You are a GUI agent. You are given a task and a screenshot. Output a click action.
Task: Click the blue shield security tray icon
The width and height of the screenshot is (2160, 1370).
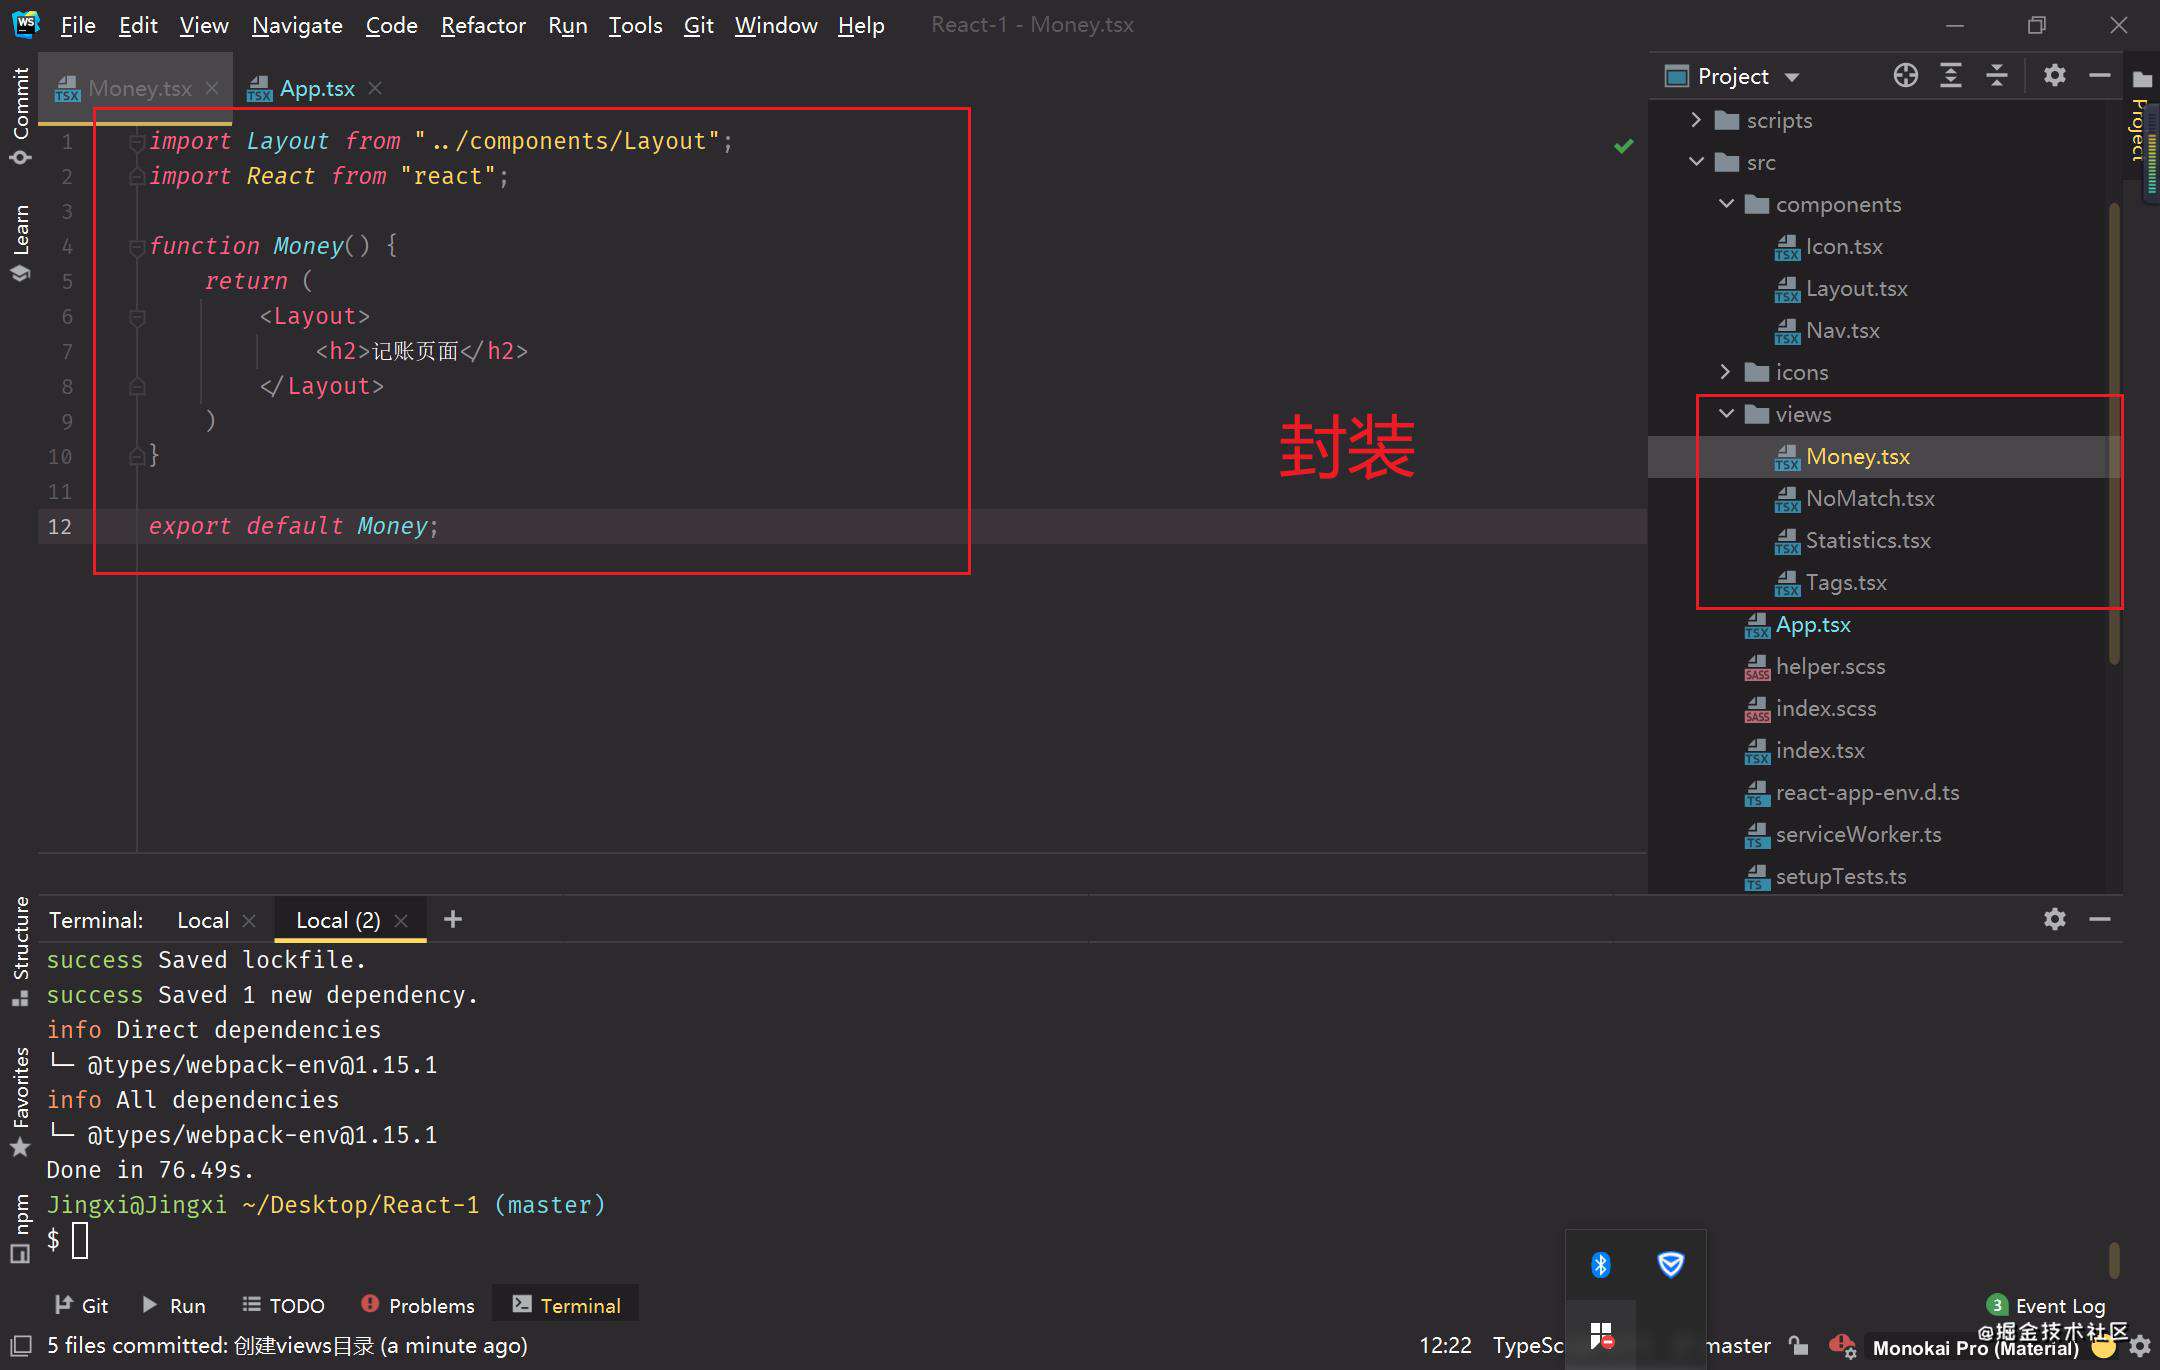pyautogui.click(x=1670, y=1265)
